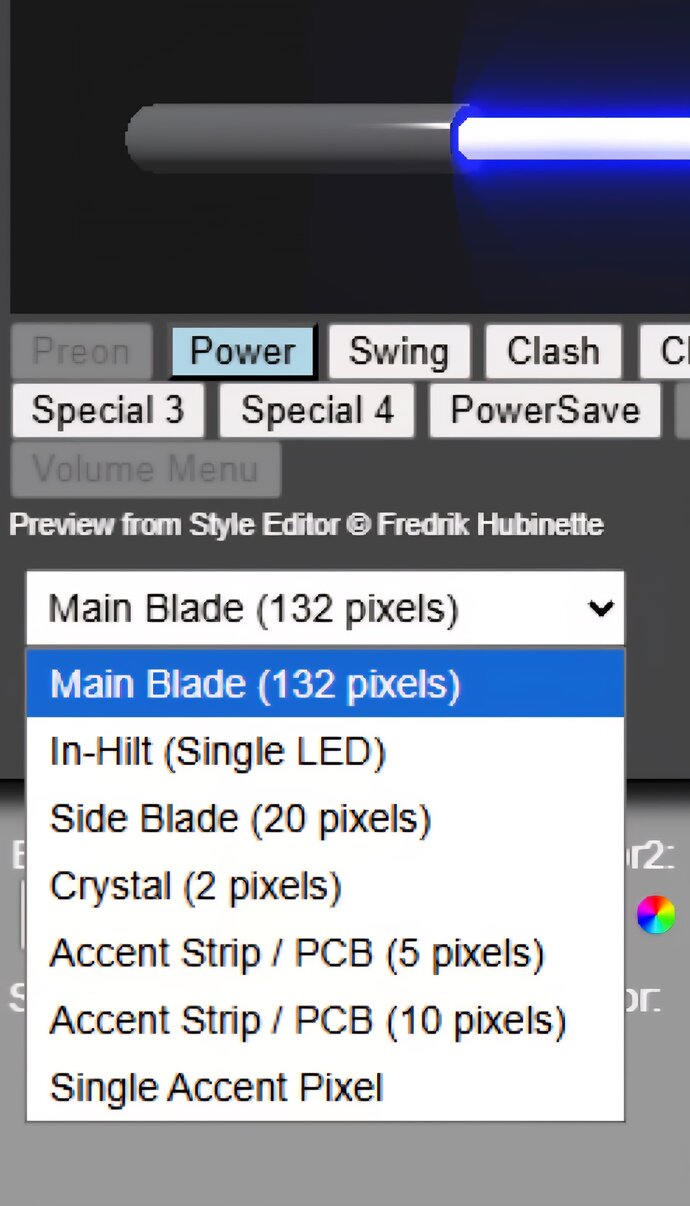
Task: Trigger the Swing effect button
Action: point(399,352)
